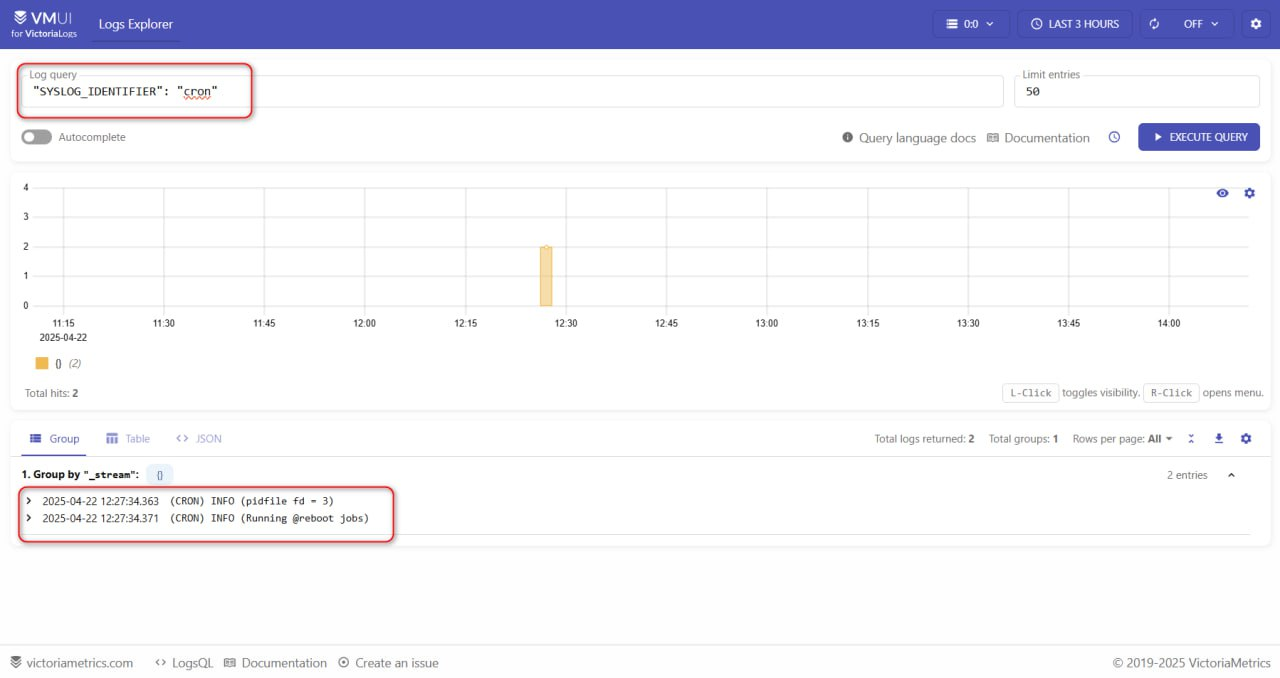
Task: Toggle the Autocomplete switch
Action: [37, 137]
